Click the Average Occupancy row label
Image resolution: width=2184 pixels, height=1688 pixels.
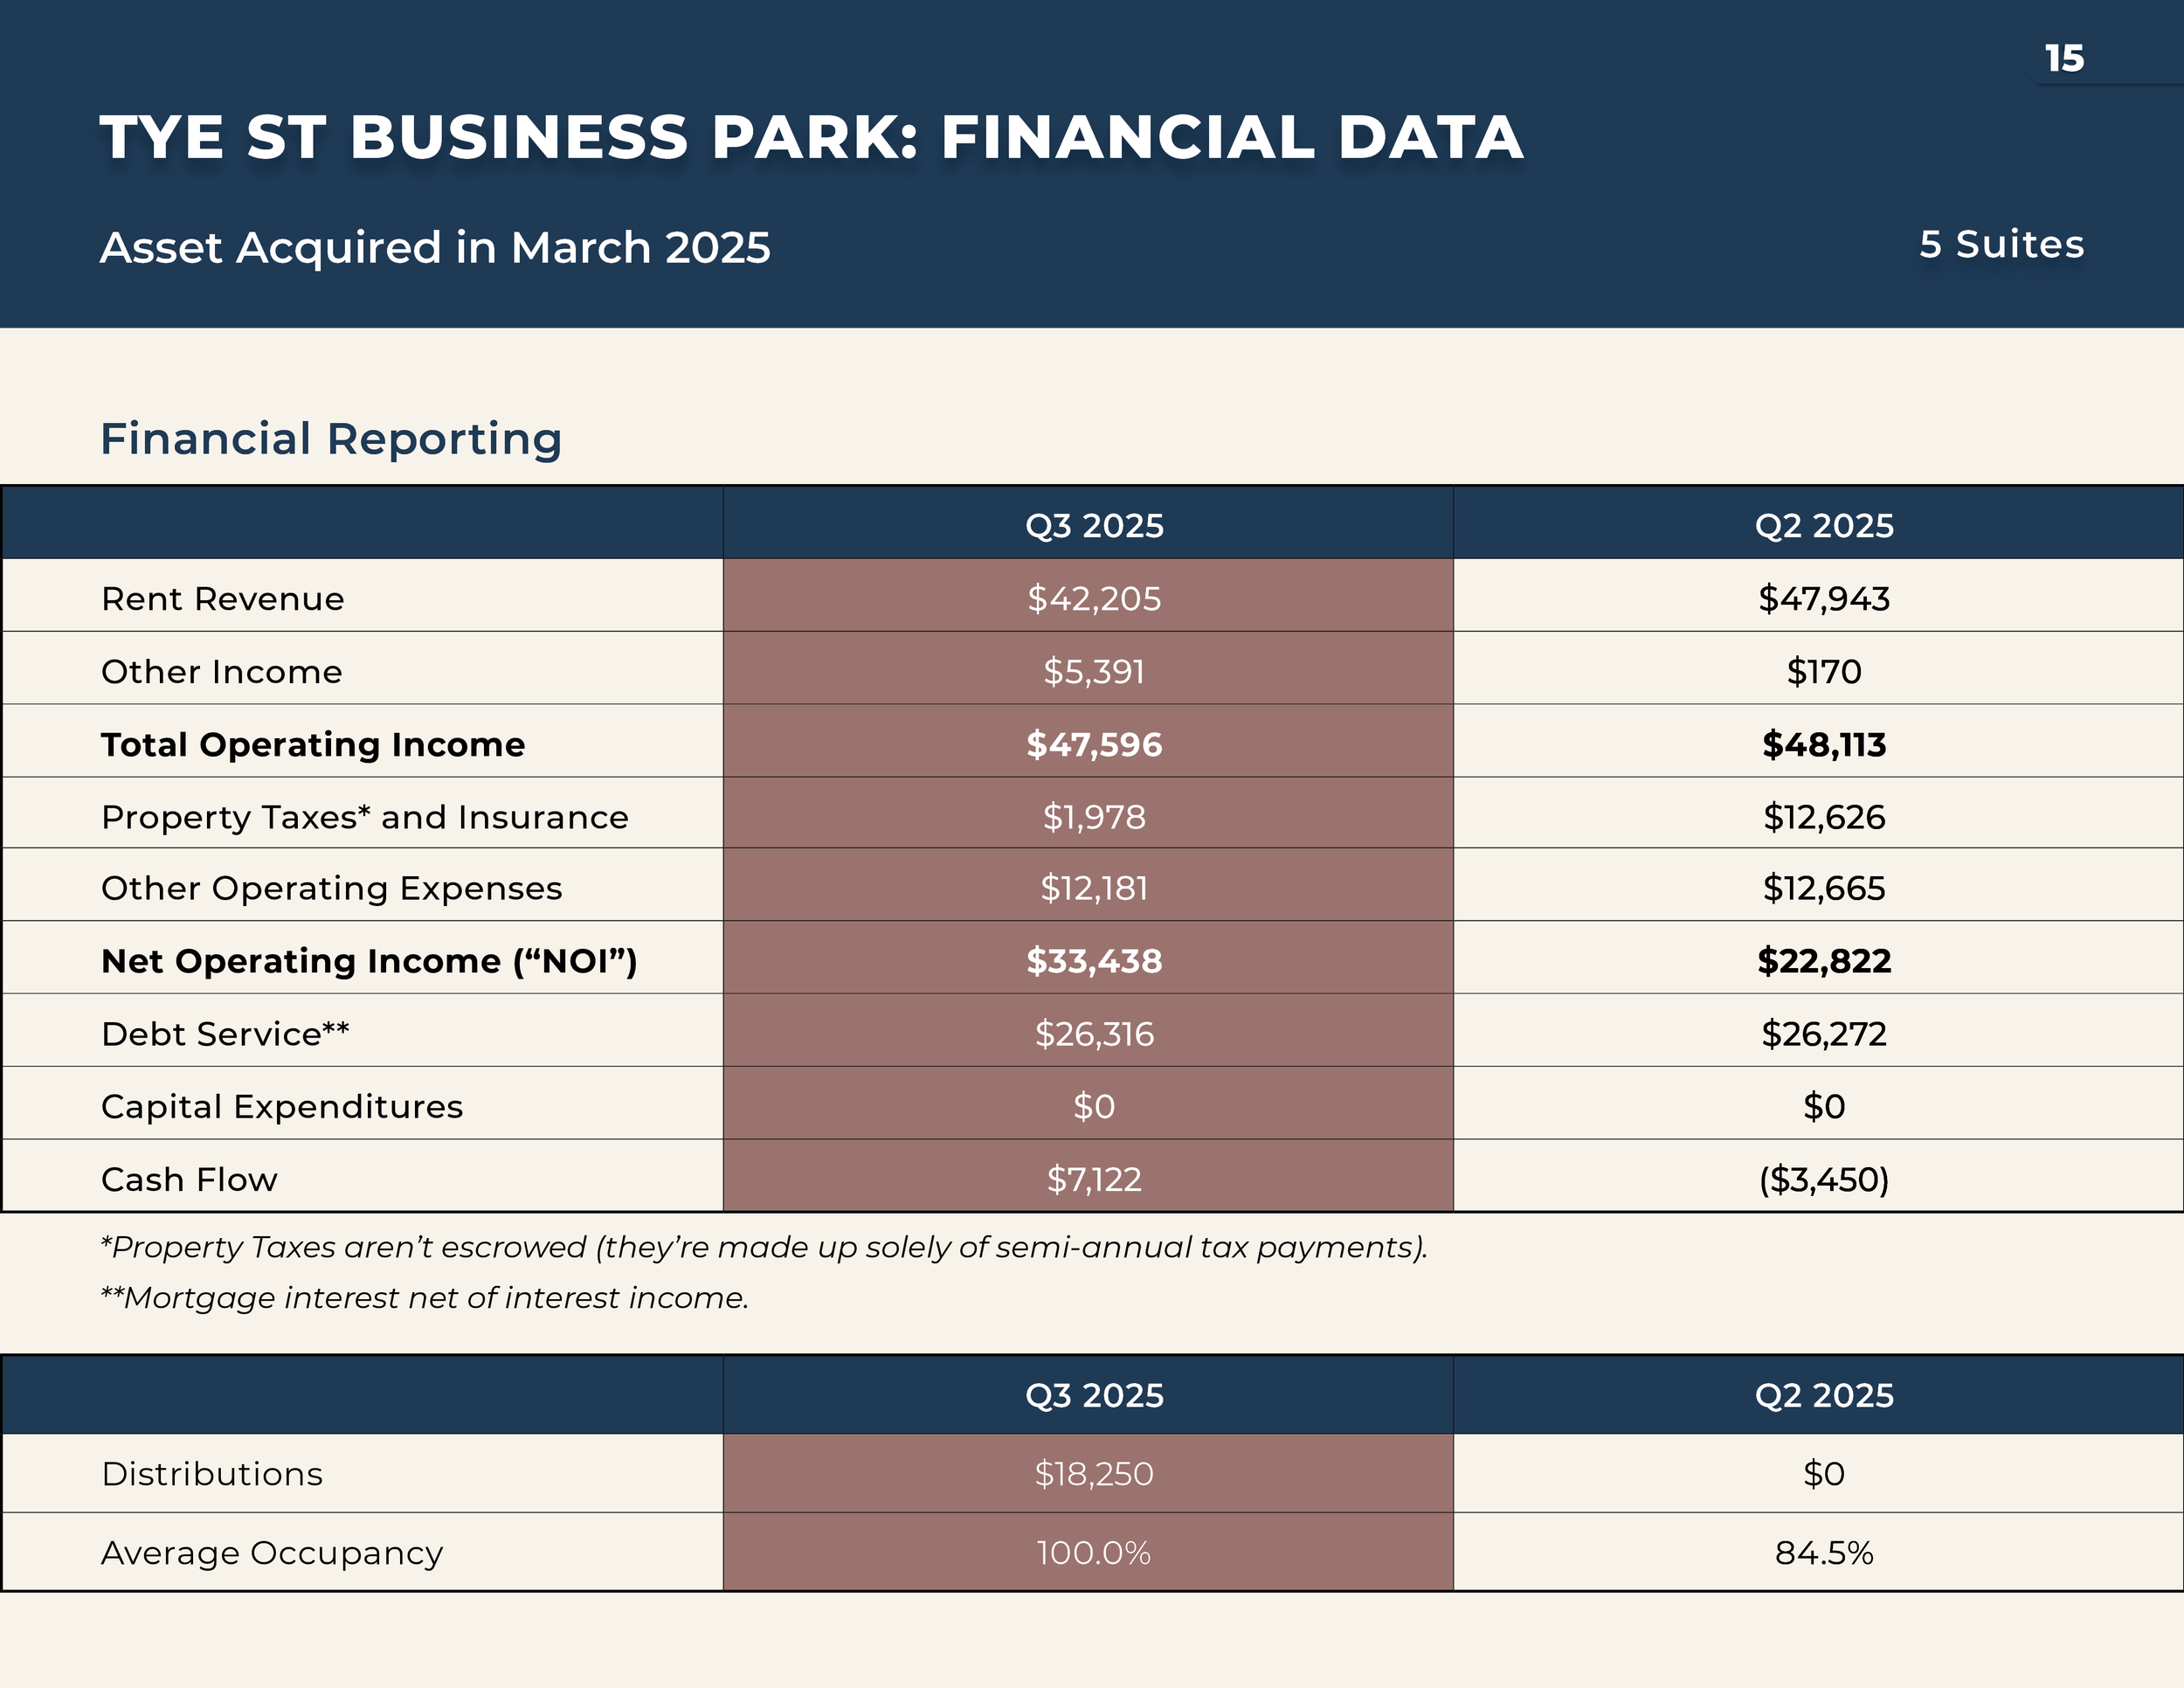point(272,1552)
